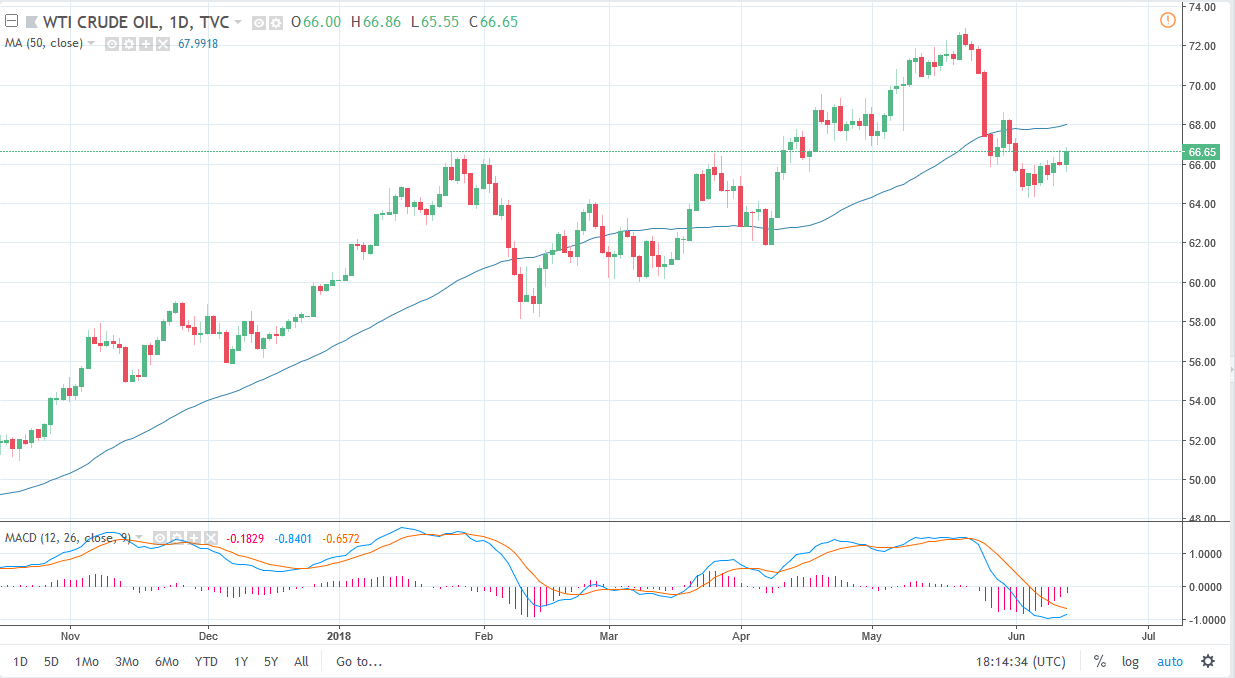Remove the MACD indicator with the X icon
This screenshot has height=678, width=1235.
click(x=209, y=539)
